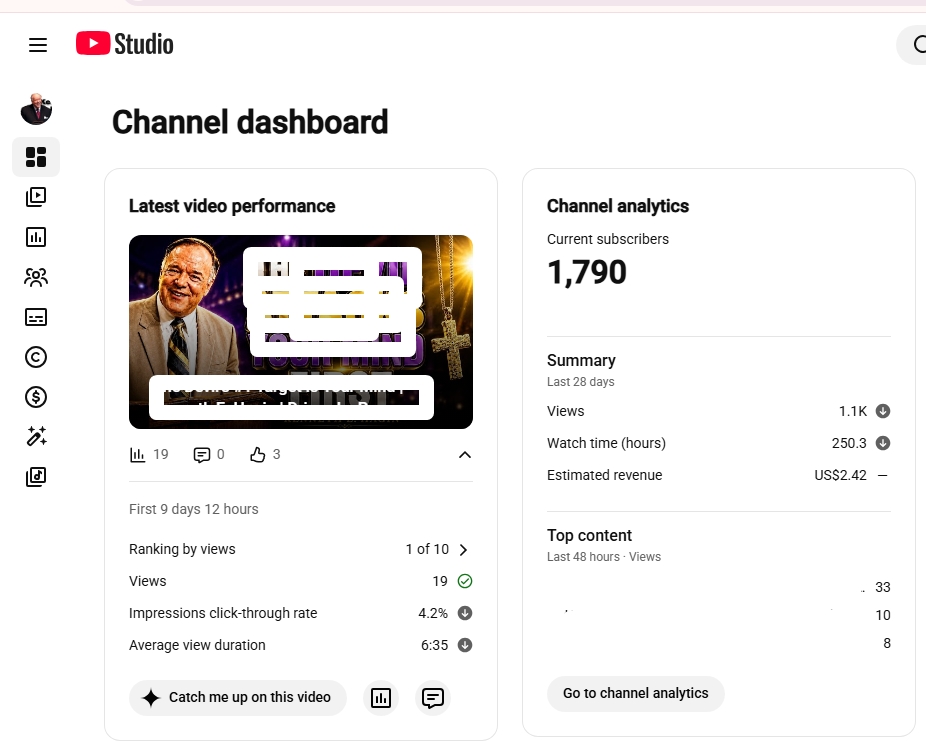
Task: Select the Dashboard sidebar icon
Action: pos(36,157)
